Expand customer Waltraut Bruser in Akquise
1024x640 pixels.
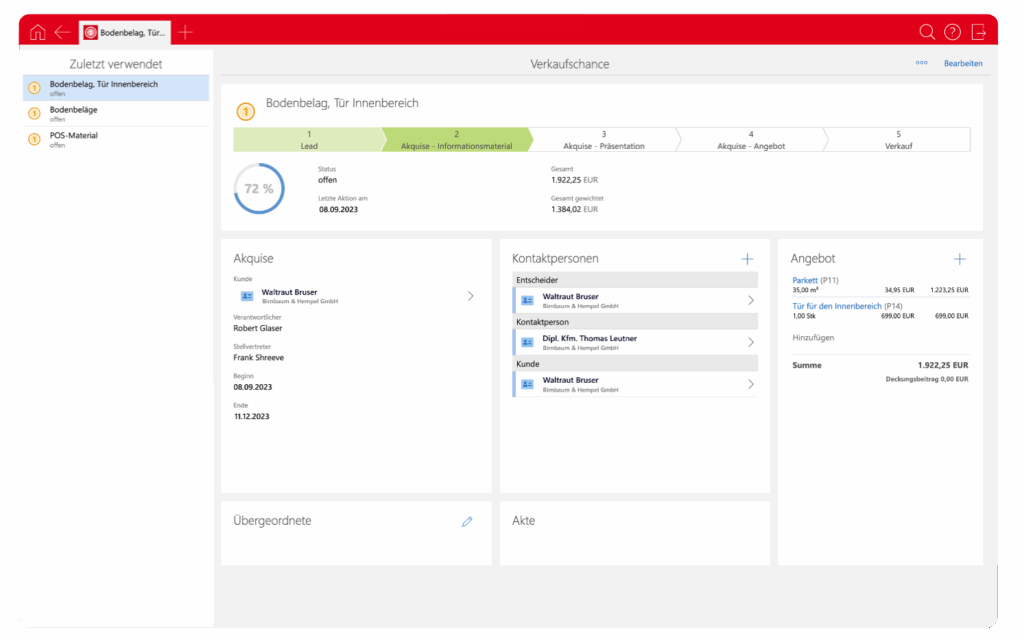(x=471, y=296)
